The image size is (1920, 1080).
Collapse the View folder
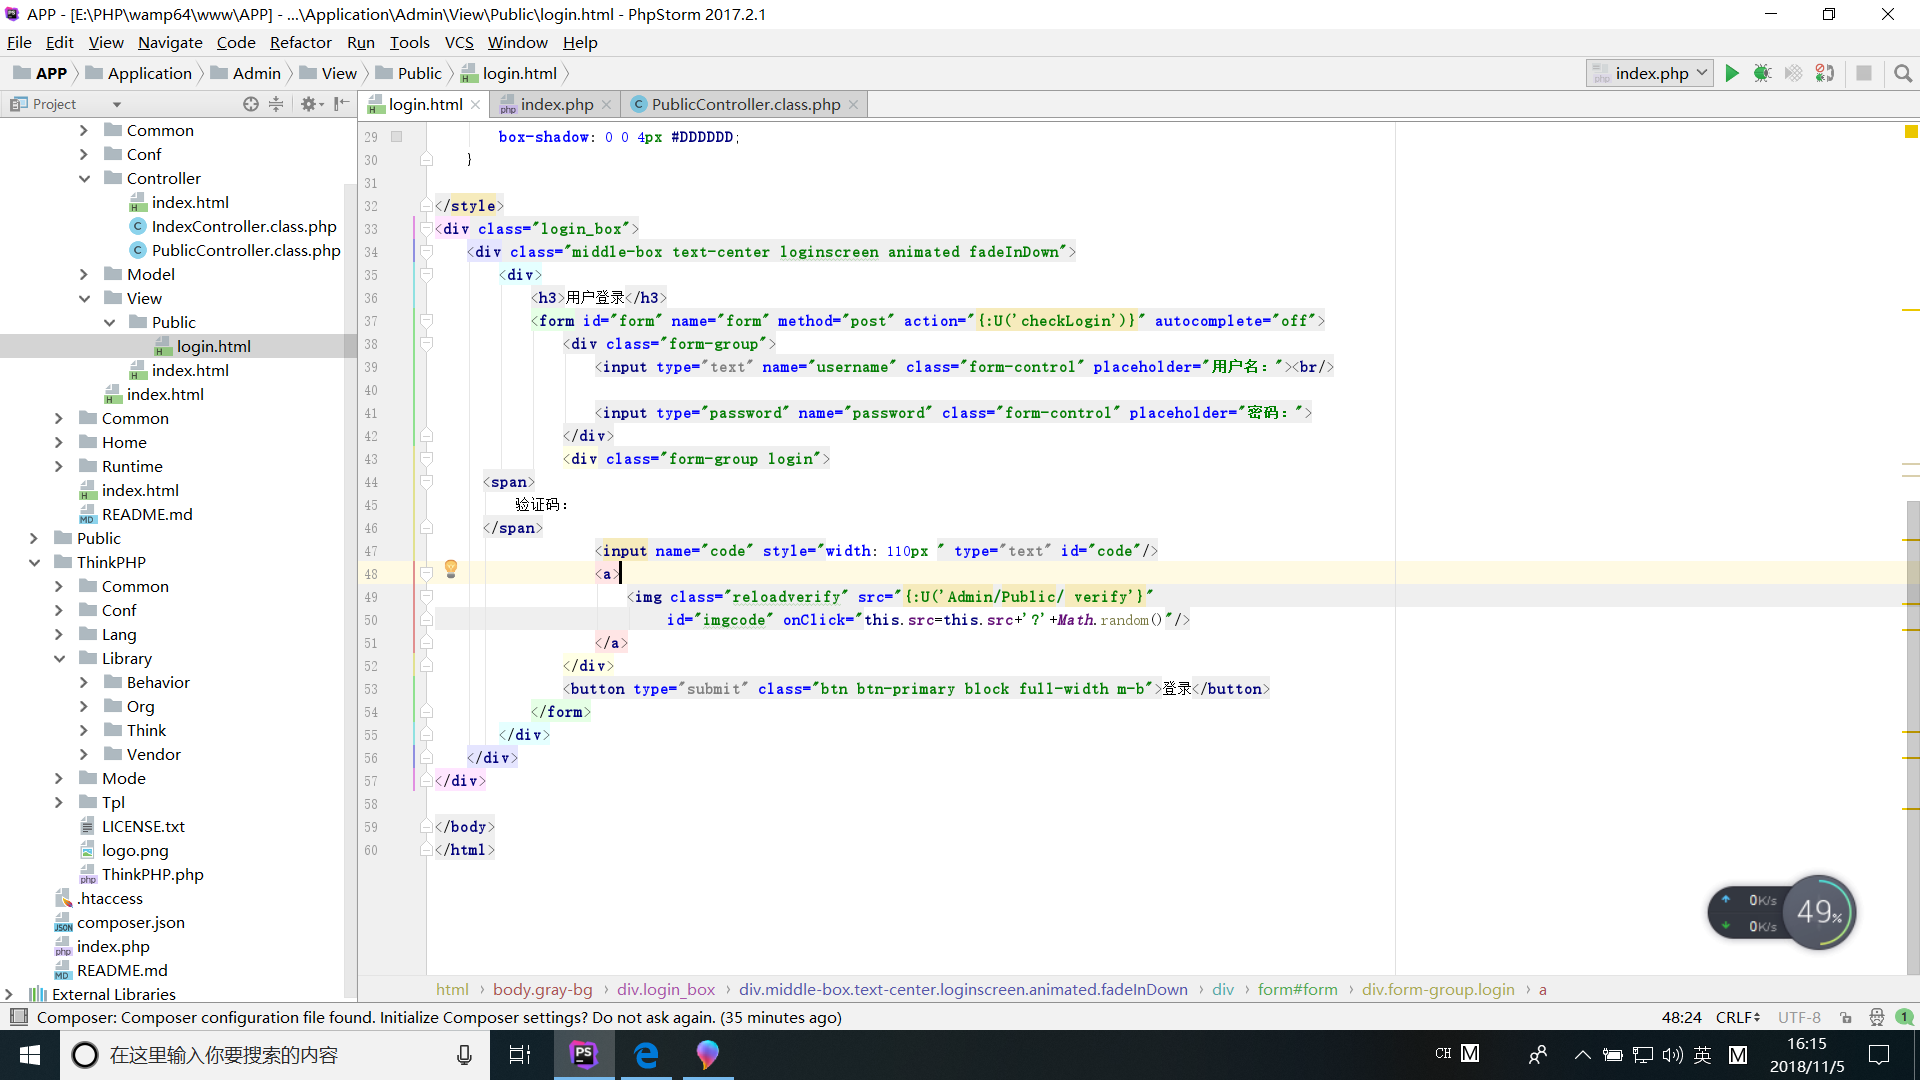84,298
